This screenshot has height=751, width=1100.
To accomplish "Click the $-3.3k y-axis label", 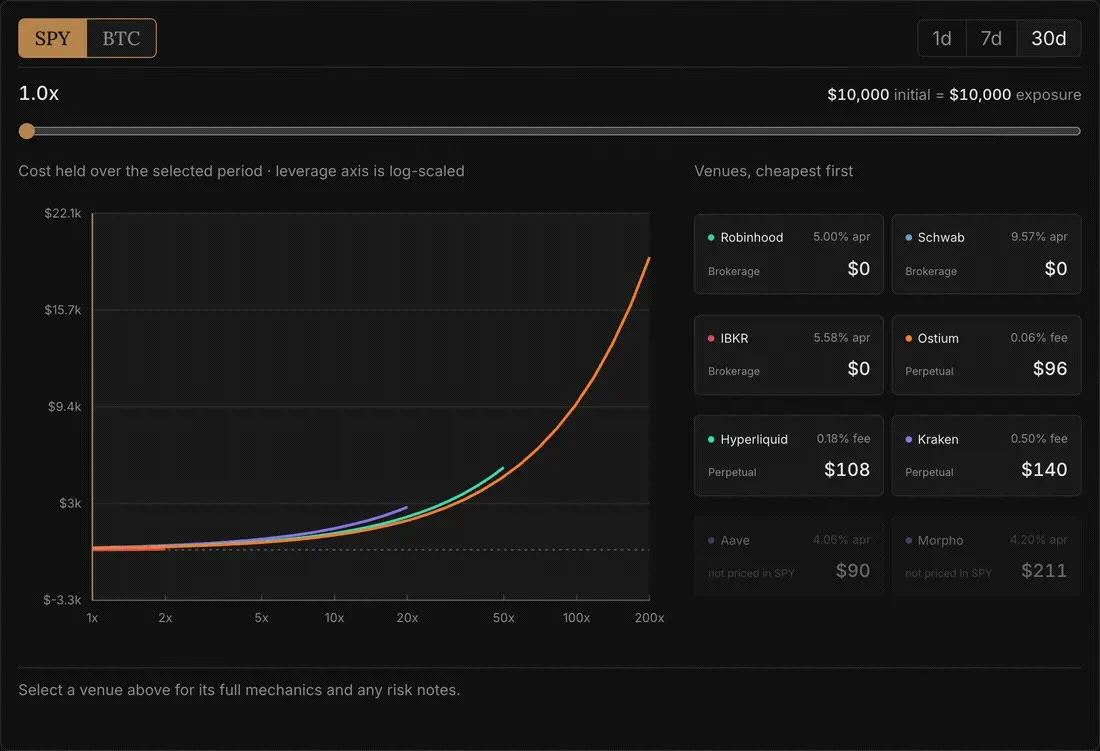I will tap(62, 600).
